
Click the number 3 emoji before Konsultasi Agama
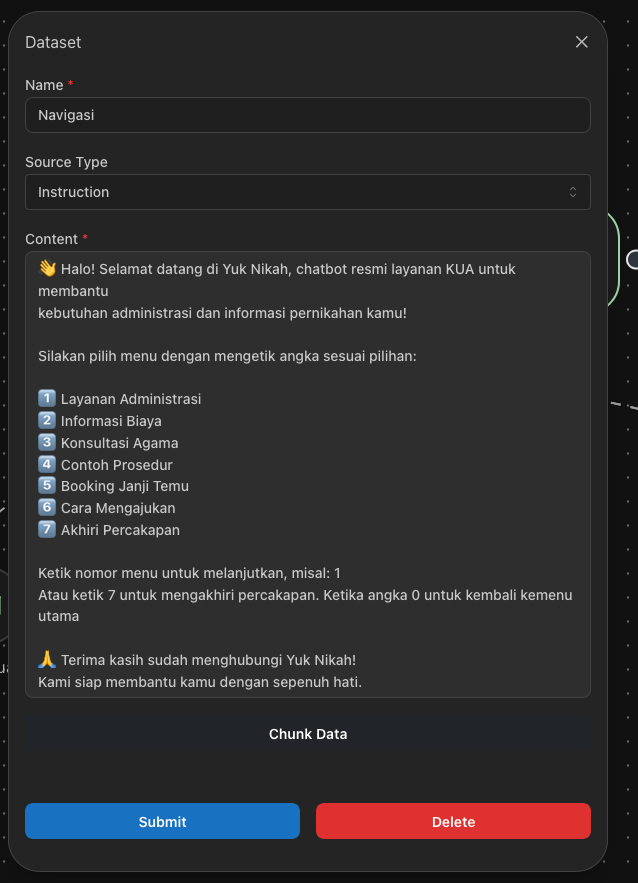tap(47, 443)
